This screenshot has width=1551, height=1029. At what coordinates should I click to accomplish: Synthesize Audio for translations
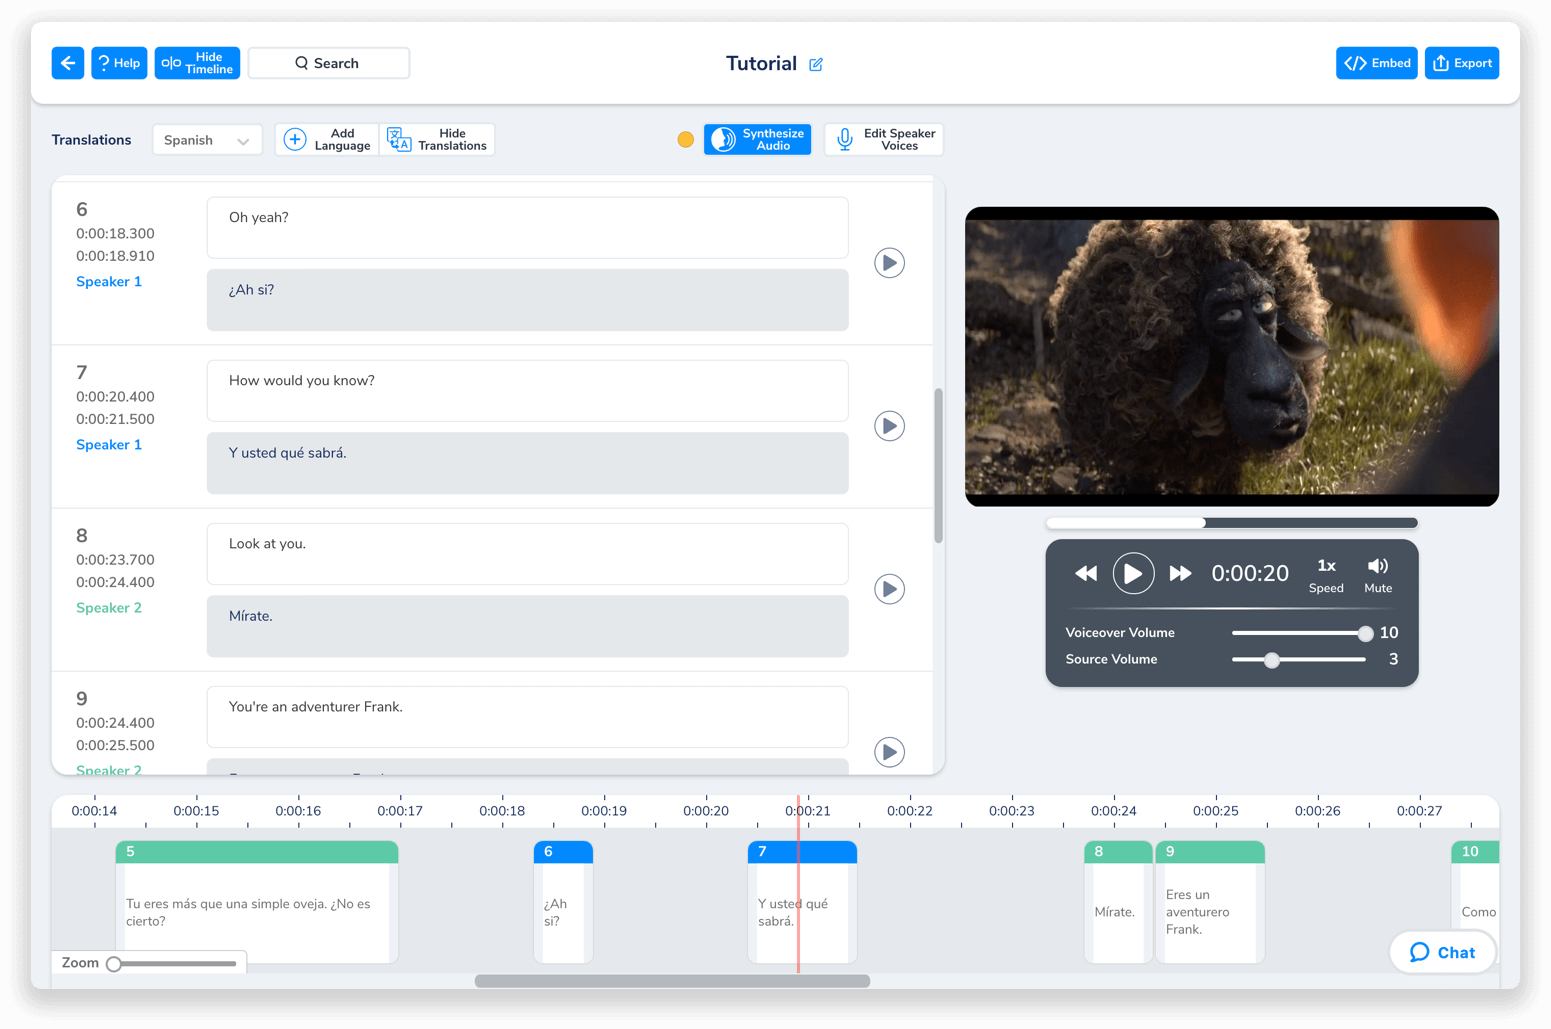[757, 139]
